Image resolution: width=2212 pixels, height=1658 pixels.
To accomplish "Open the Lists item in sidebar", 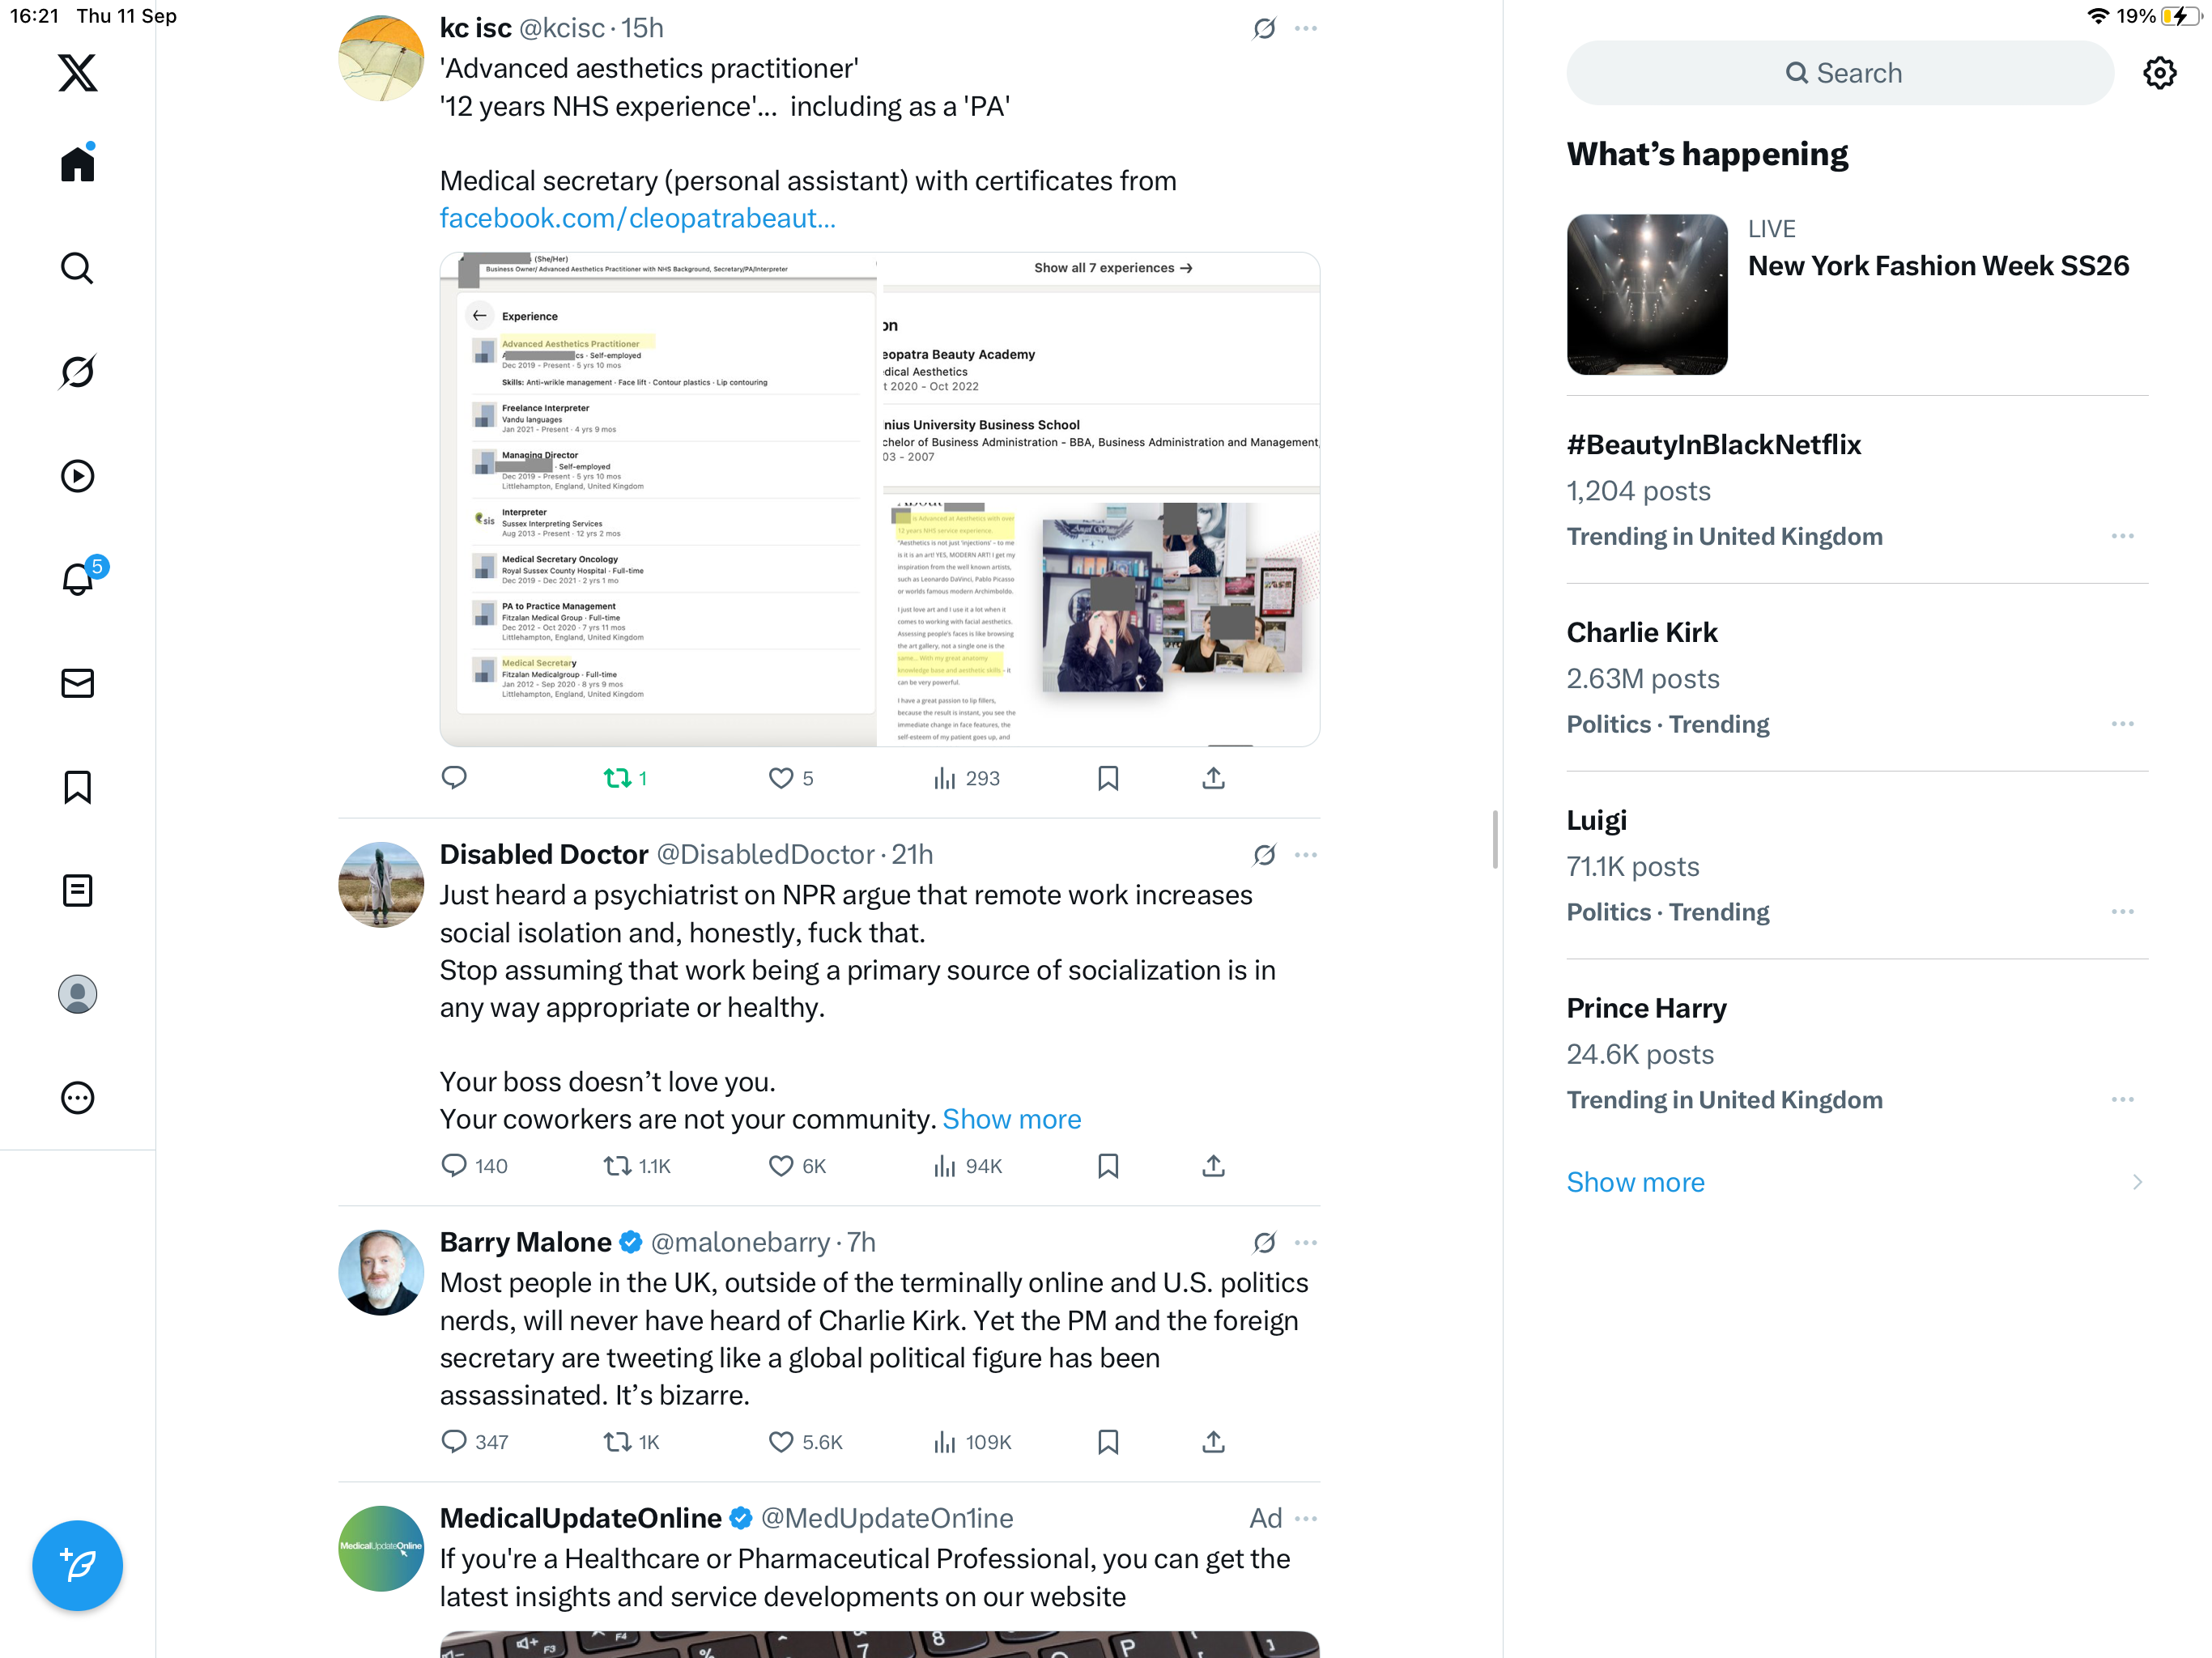I will click(x=77, y=890).
